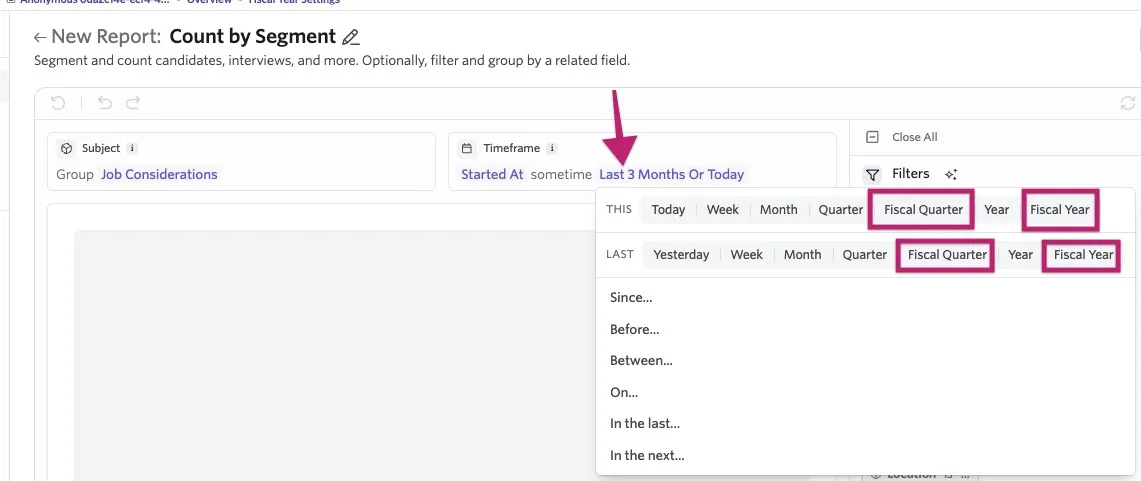Image resolution: width=1141 pixels, height=481 pixels.
Task: Click the Overview breadcrumb link
Action: click(210, 1)
